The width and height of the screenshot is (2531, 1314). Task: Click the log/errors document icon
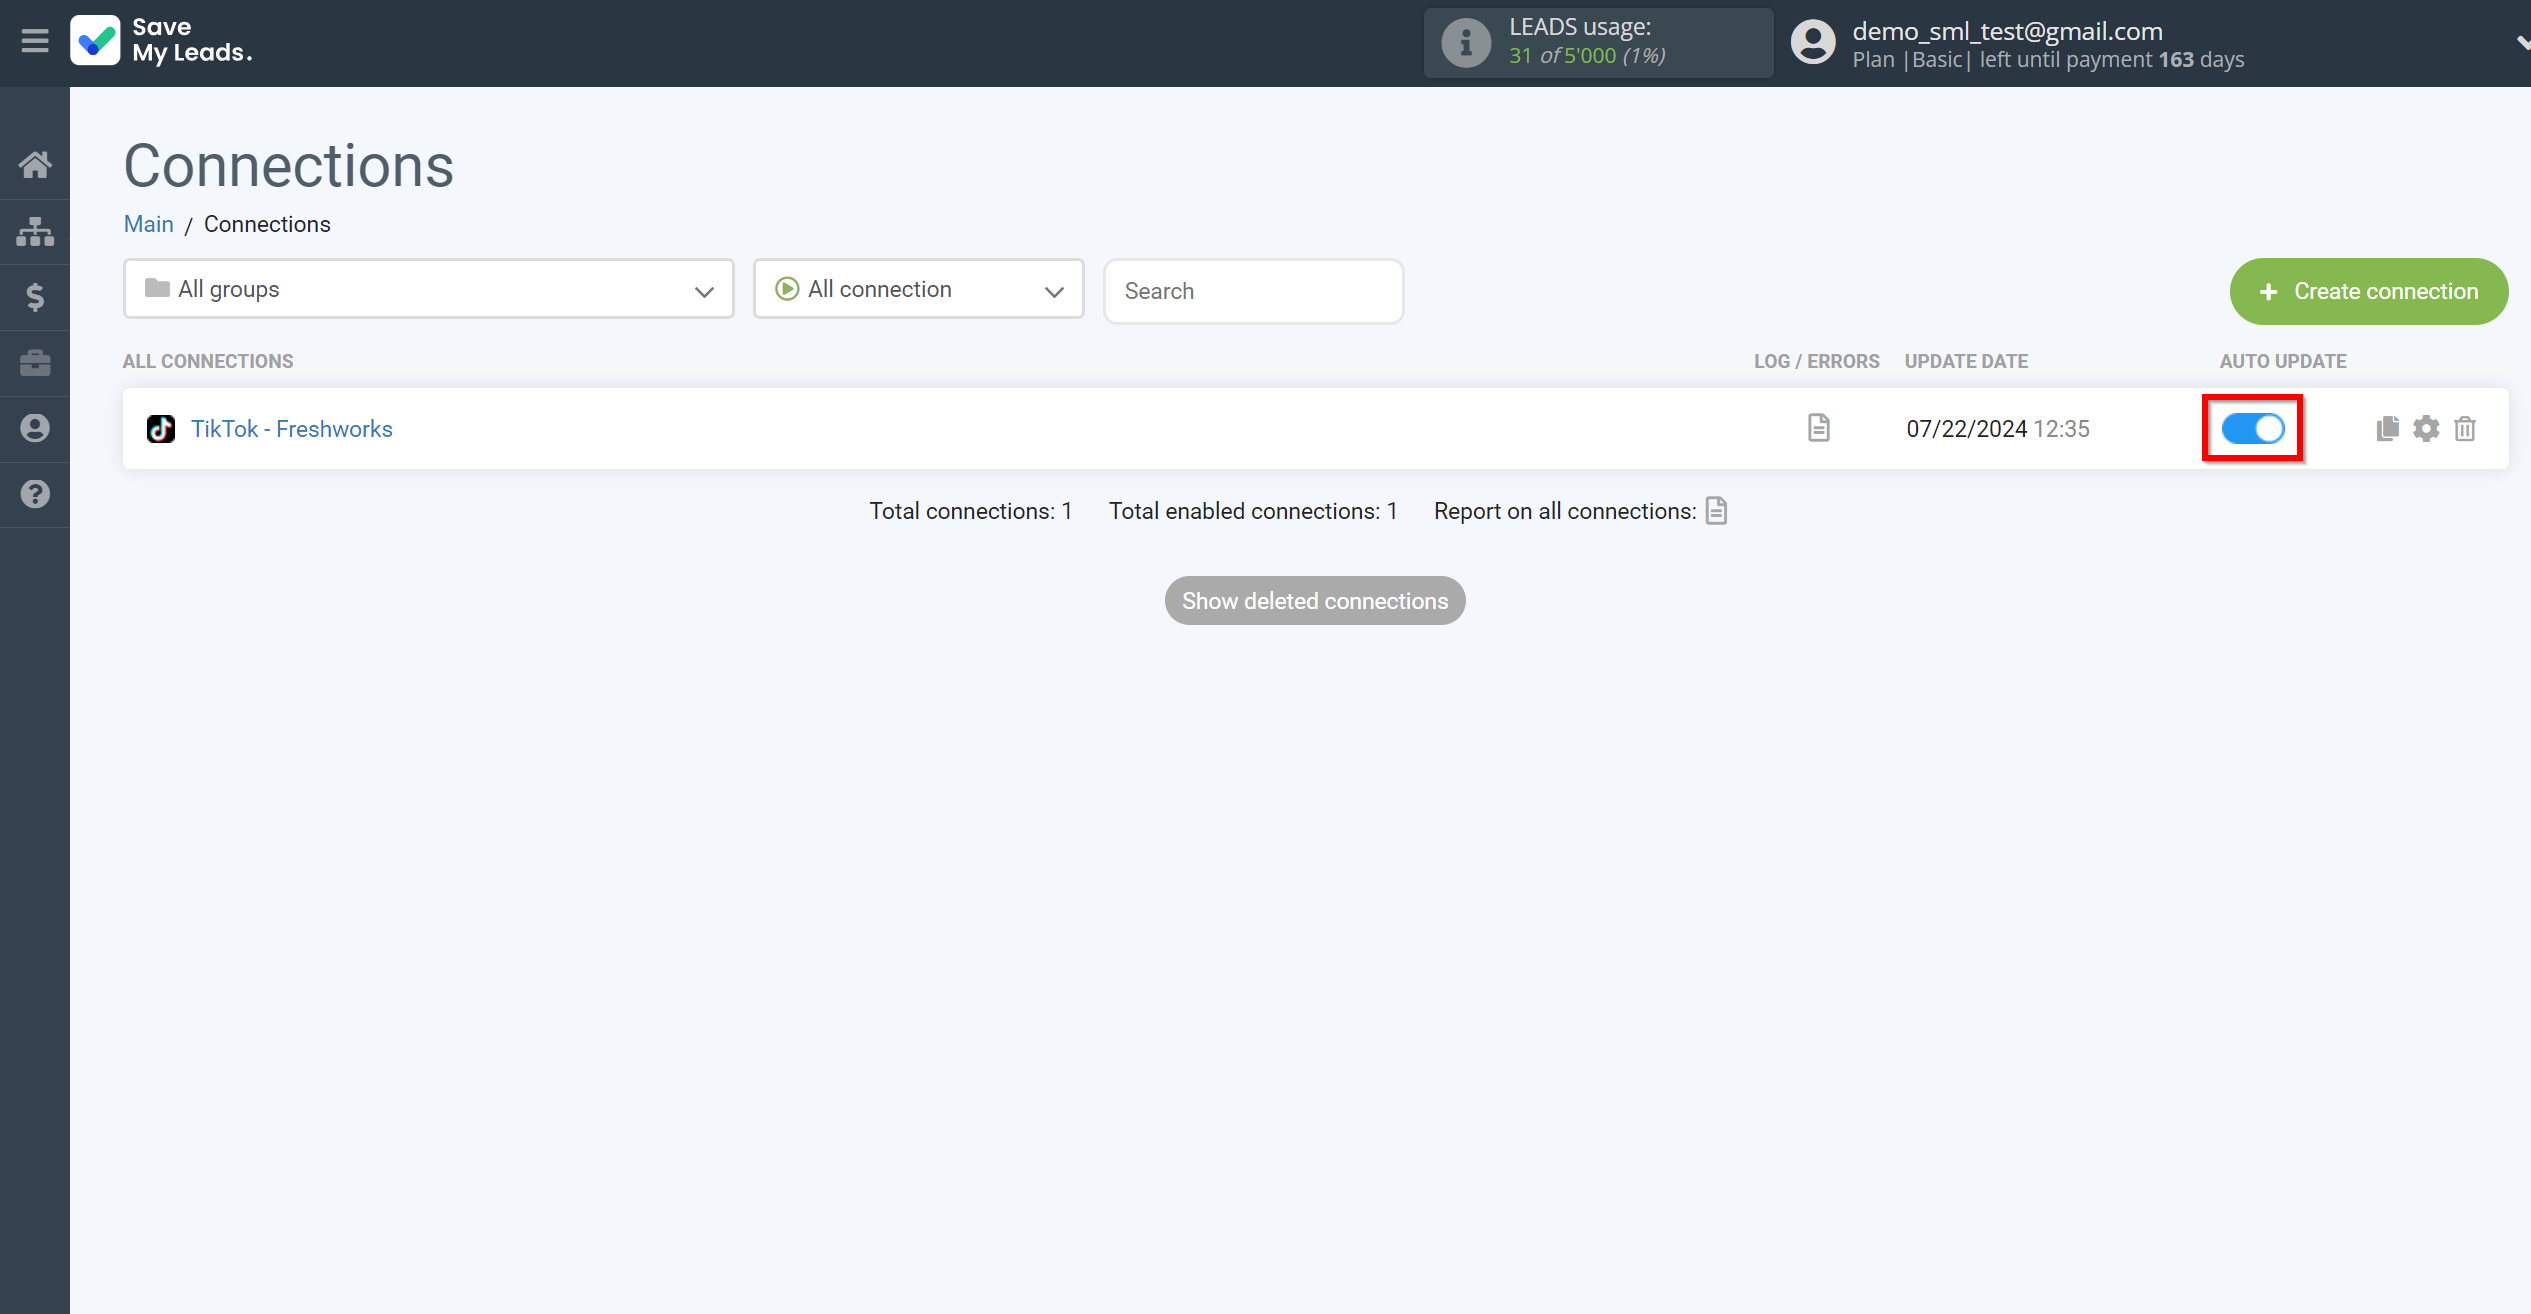click(1820, 429)
